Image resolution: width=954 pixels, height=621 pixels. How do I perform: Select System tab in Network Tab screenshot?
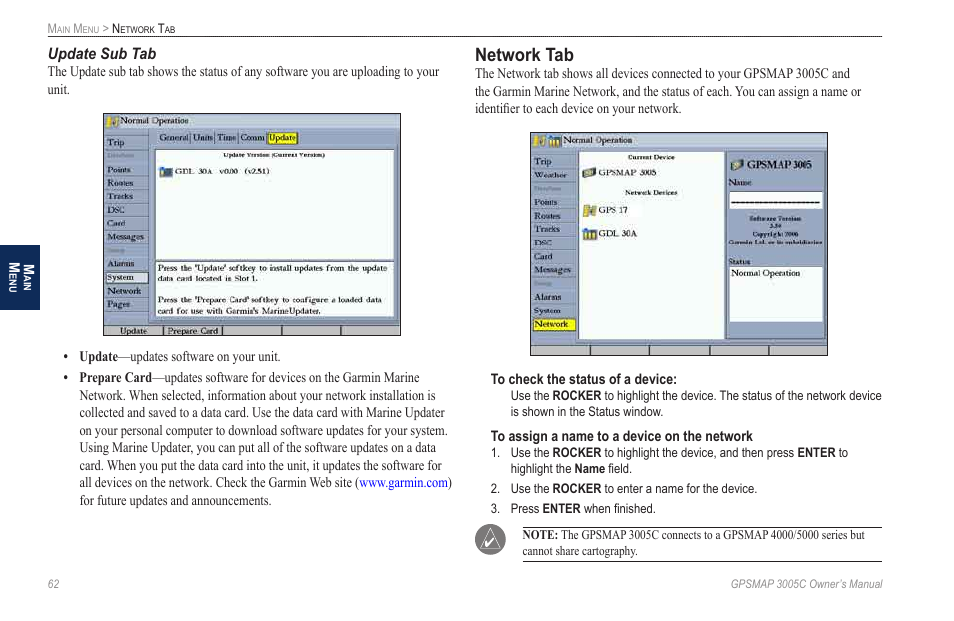pyautogui.click(x=554, y=311)
